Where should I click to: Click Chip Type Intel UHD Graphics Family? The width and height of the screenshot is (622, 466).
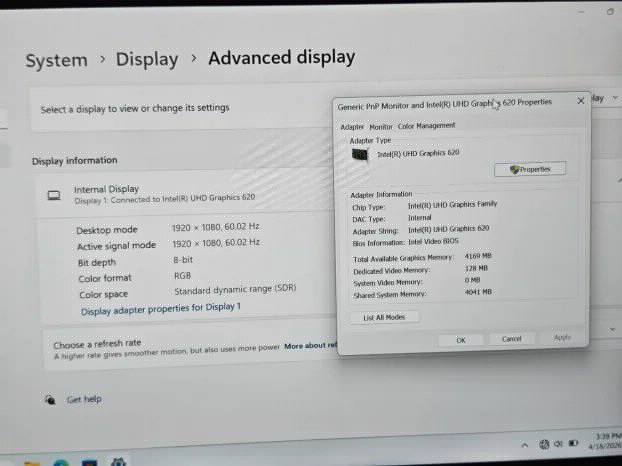pyautogui.click(x=452, y=205)
